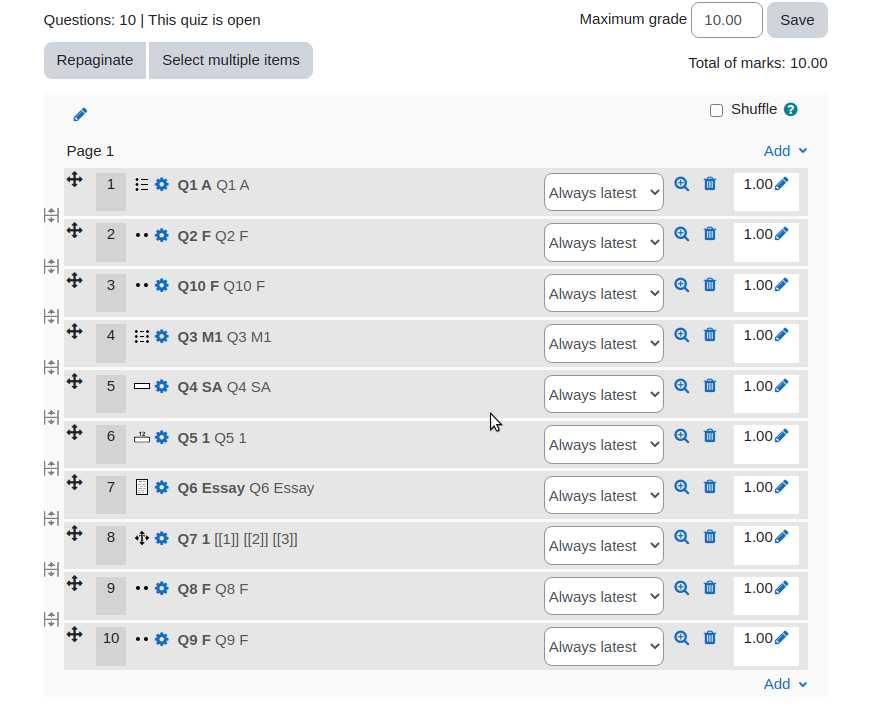Image resolution: width=875 pixels, height=714 pixels.
Task: Open version dropdown for Q3 M1
Action: pos(604,344)
